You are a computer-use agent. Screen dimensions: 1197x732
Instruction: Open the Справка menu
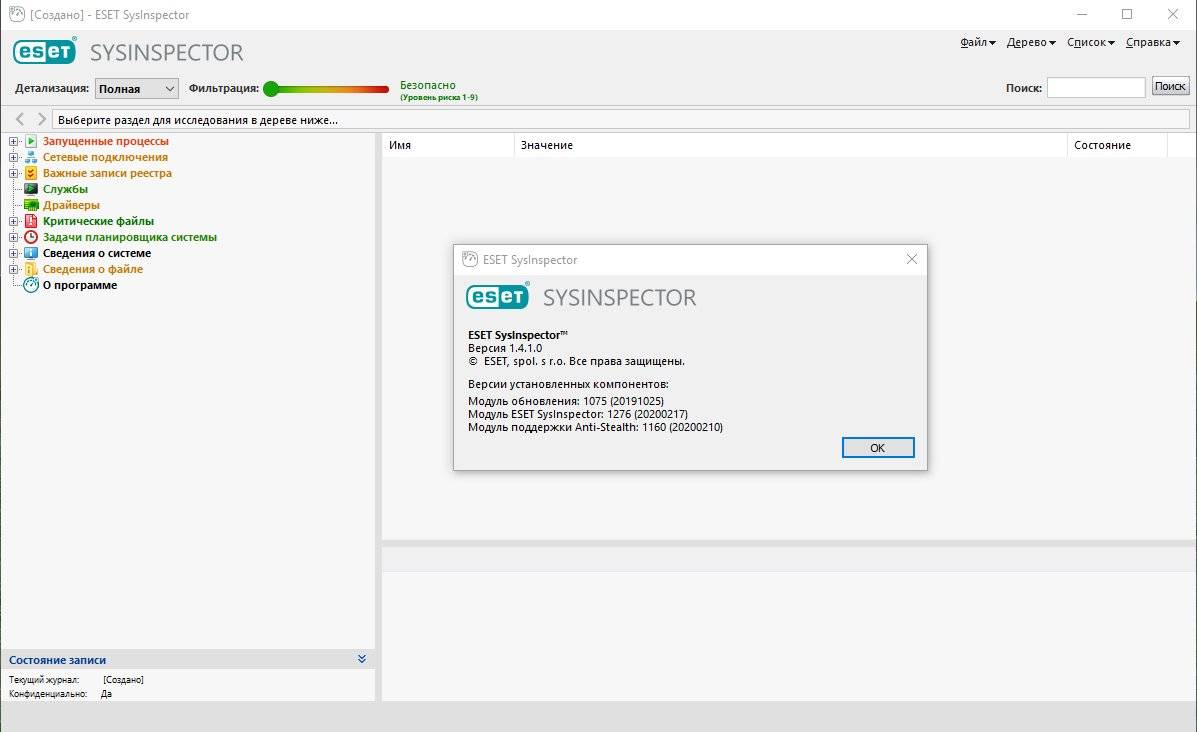coord(1153,43)
